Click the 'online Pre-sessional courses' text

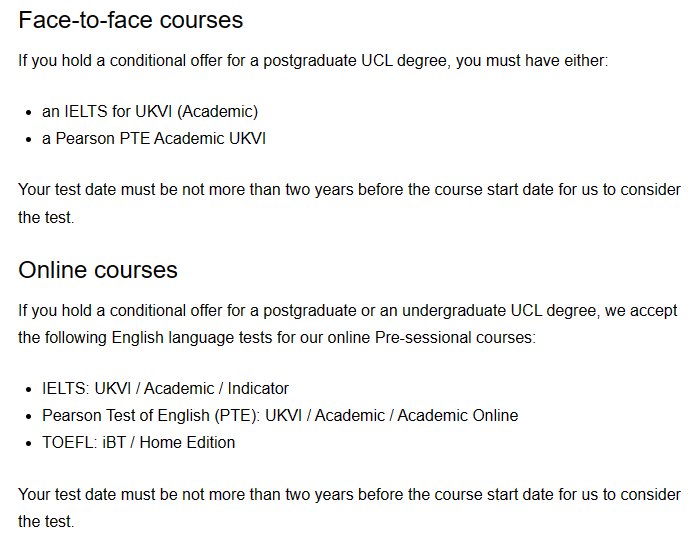430,338
